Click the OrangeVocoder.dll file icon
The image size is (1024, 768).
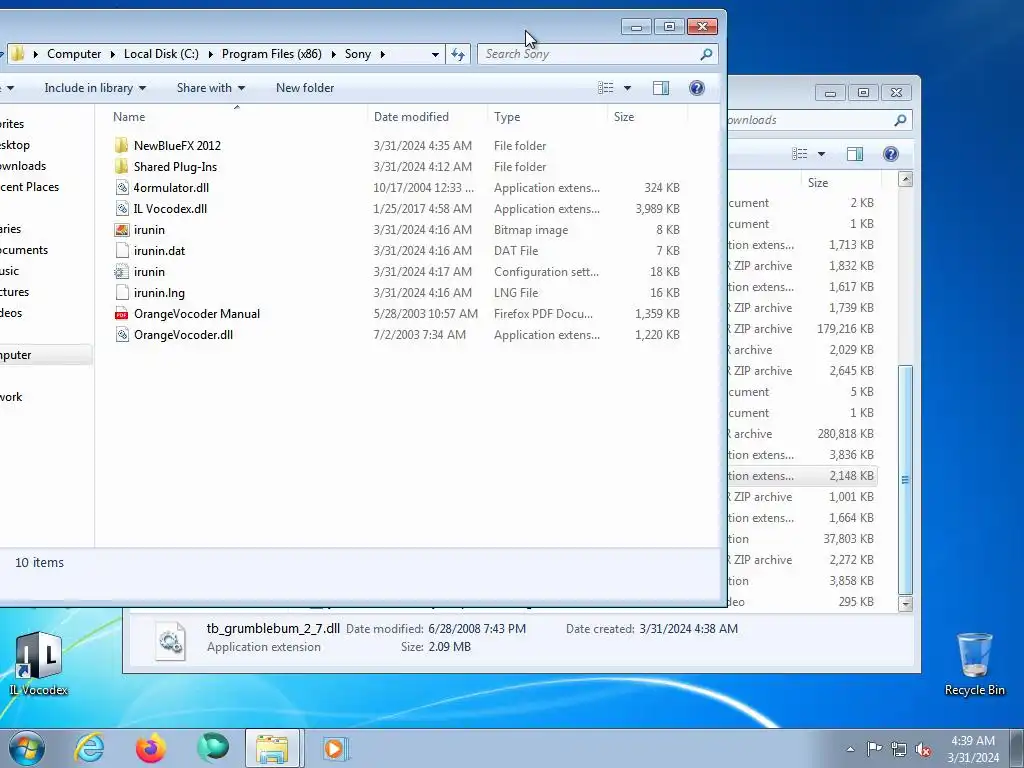(x=121, y=335)
